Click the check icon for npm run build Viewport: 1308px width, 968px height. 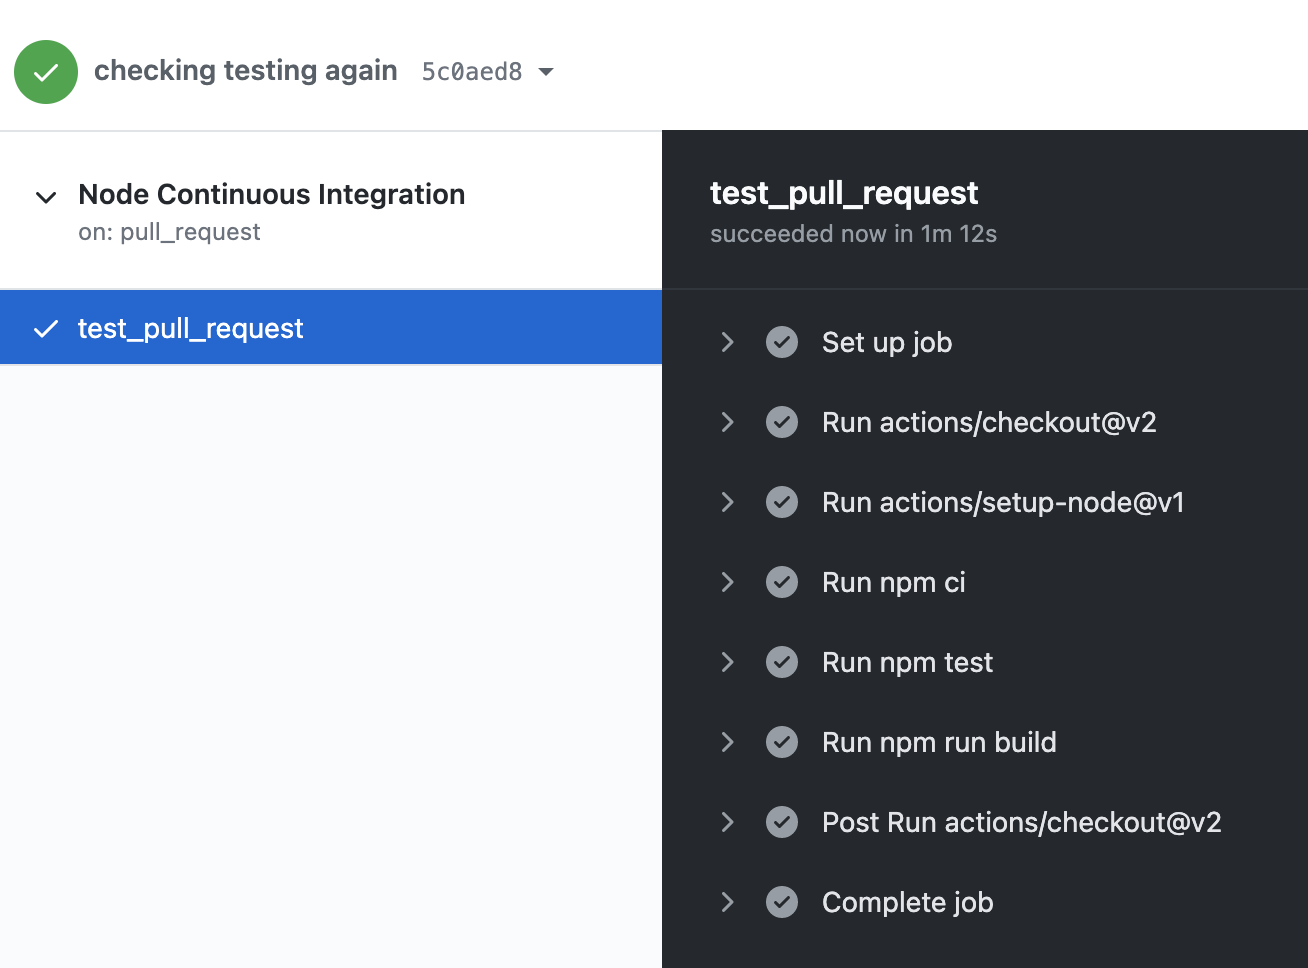point(782,742)
